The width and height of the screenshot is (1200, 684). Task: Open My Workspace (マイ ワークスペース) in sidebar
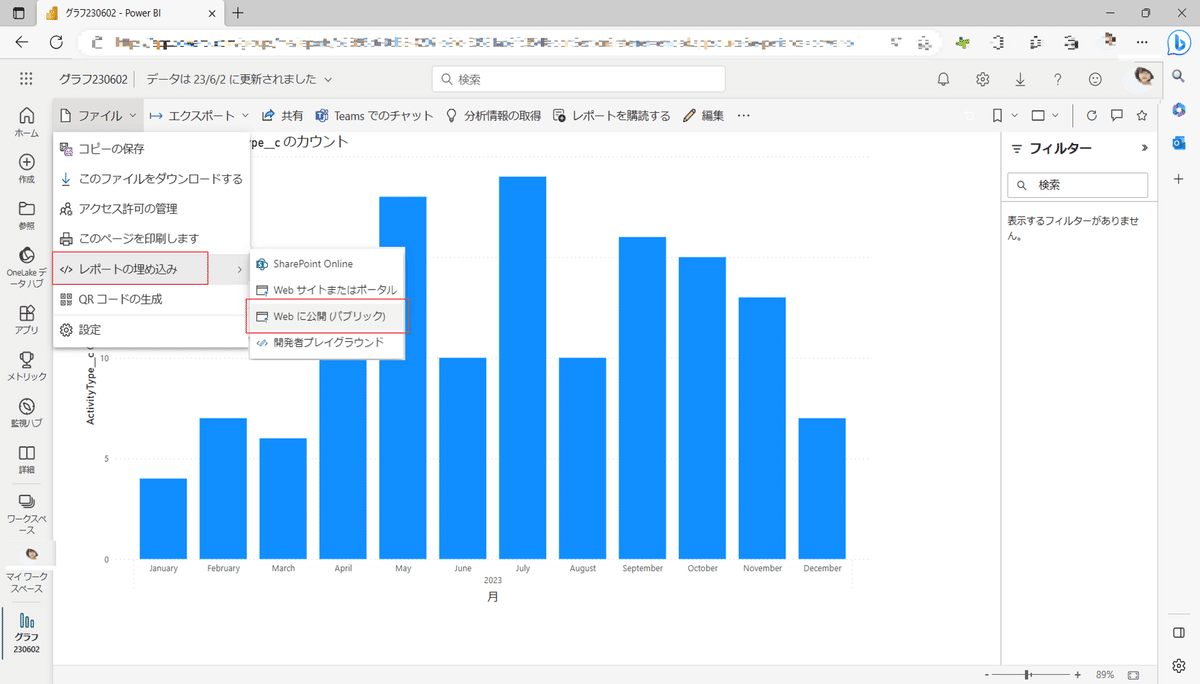click(27, 571)
